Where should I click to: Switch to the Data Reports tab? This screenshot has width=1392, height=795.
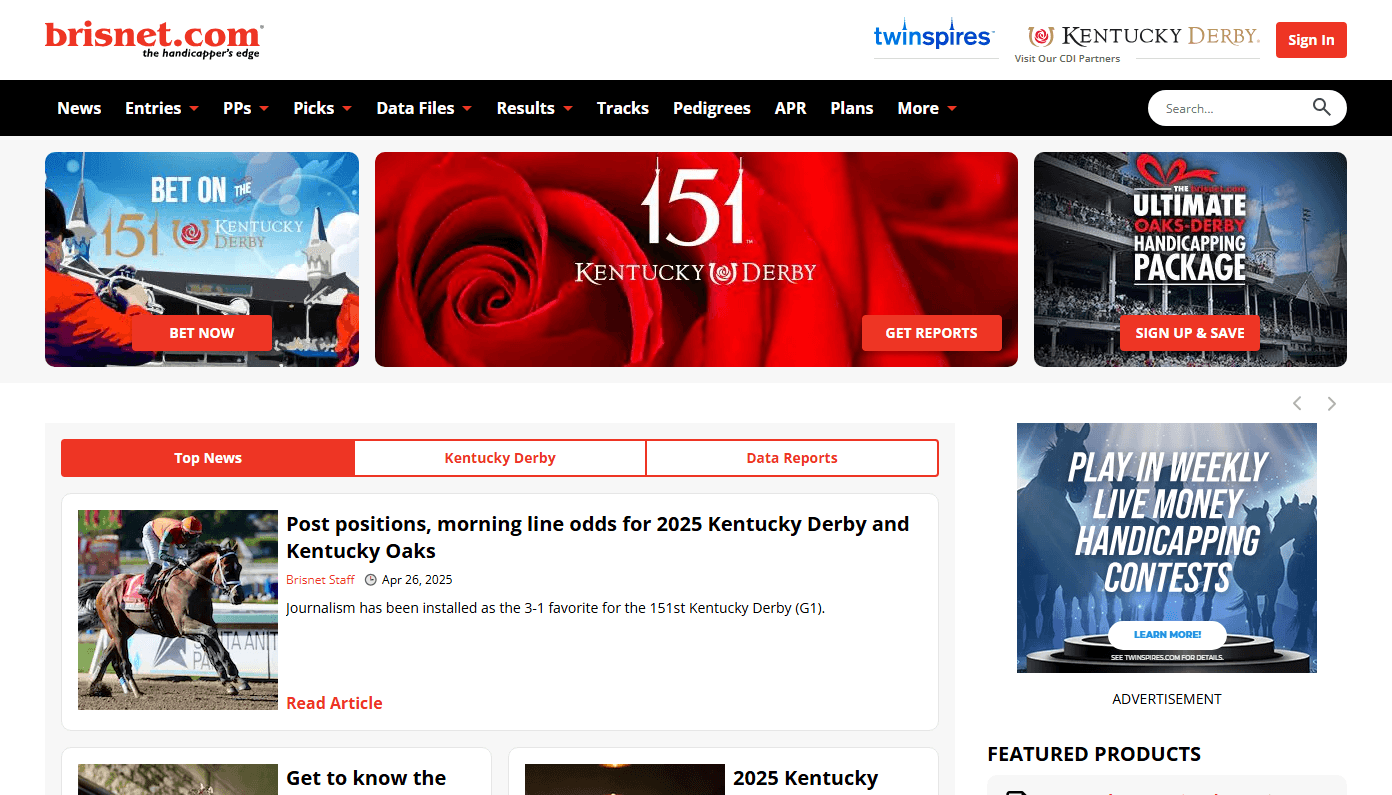coord(792,458)
